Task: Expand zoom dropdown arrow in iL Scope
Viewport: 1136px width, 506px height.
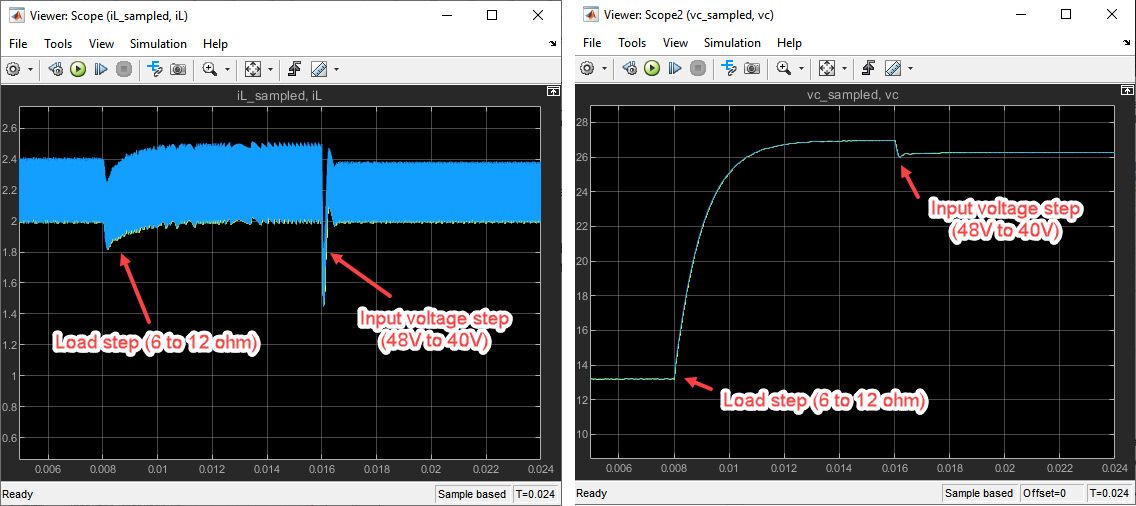Action: coord(227,70)
